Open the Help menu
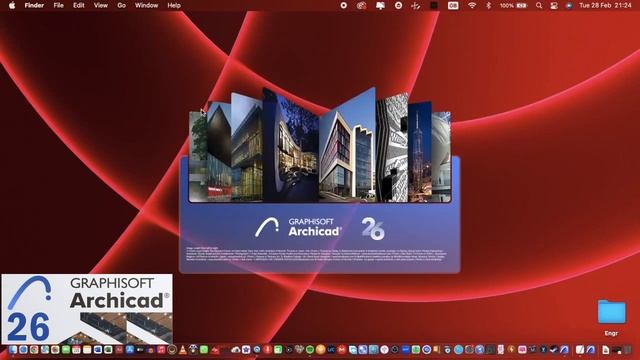 click(x=174, y=5)
